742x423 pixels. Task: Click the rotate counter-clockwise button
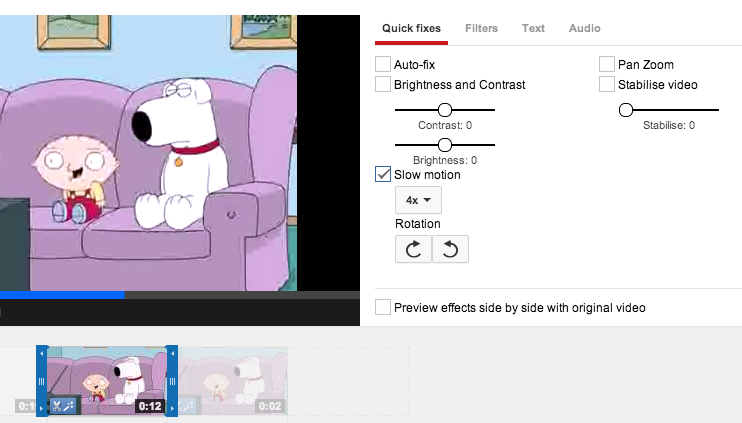point(450,249)
